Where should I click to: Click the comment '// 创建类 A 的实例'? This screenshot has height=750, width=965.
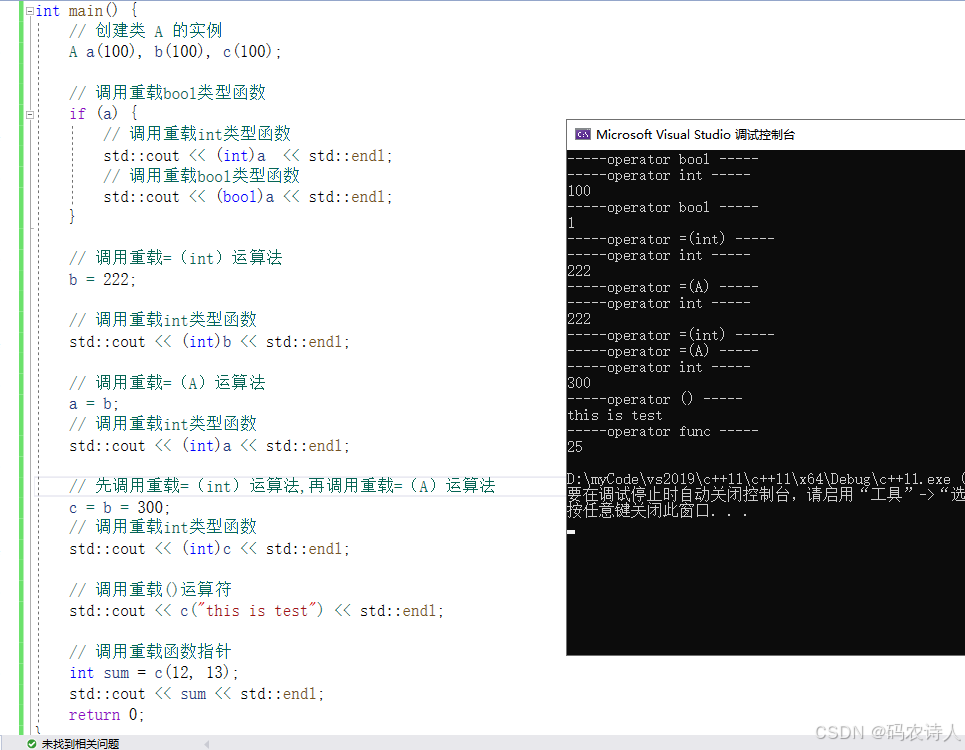click(145, 31)
